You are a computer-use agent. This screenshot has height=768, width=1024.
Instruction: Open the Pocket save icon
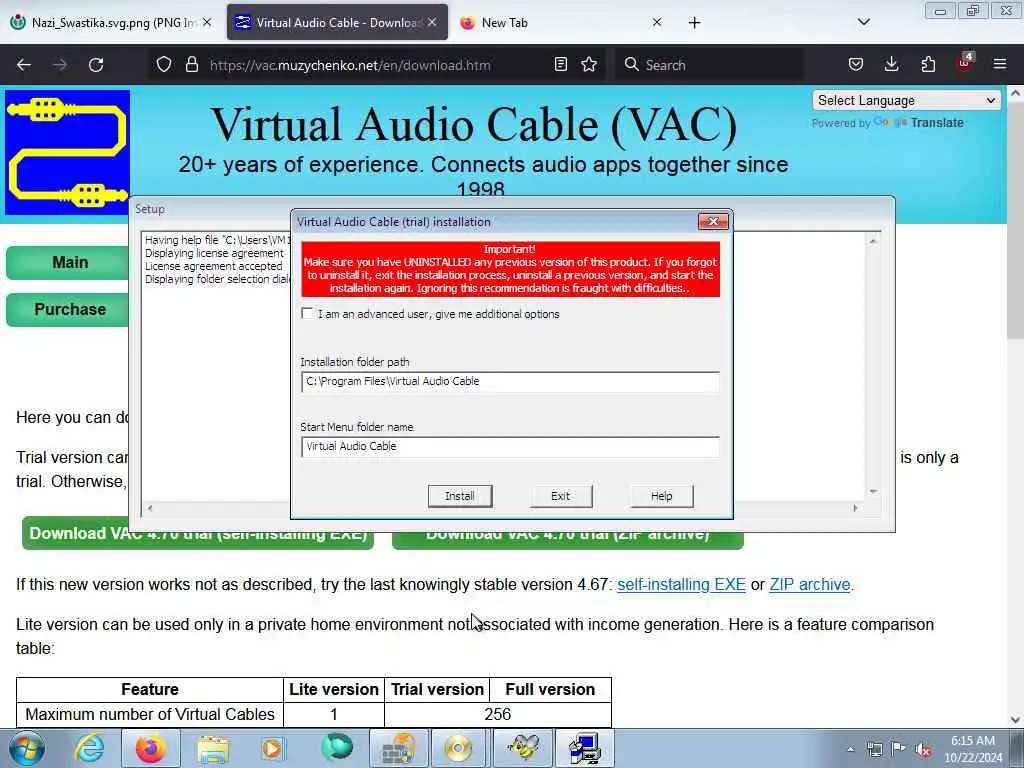pos(856,65)
